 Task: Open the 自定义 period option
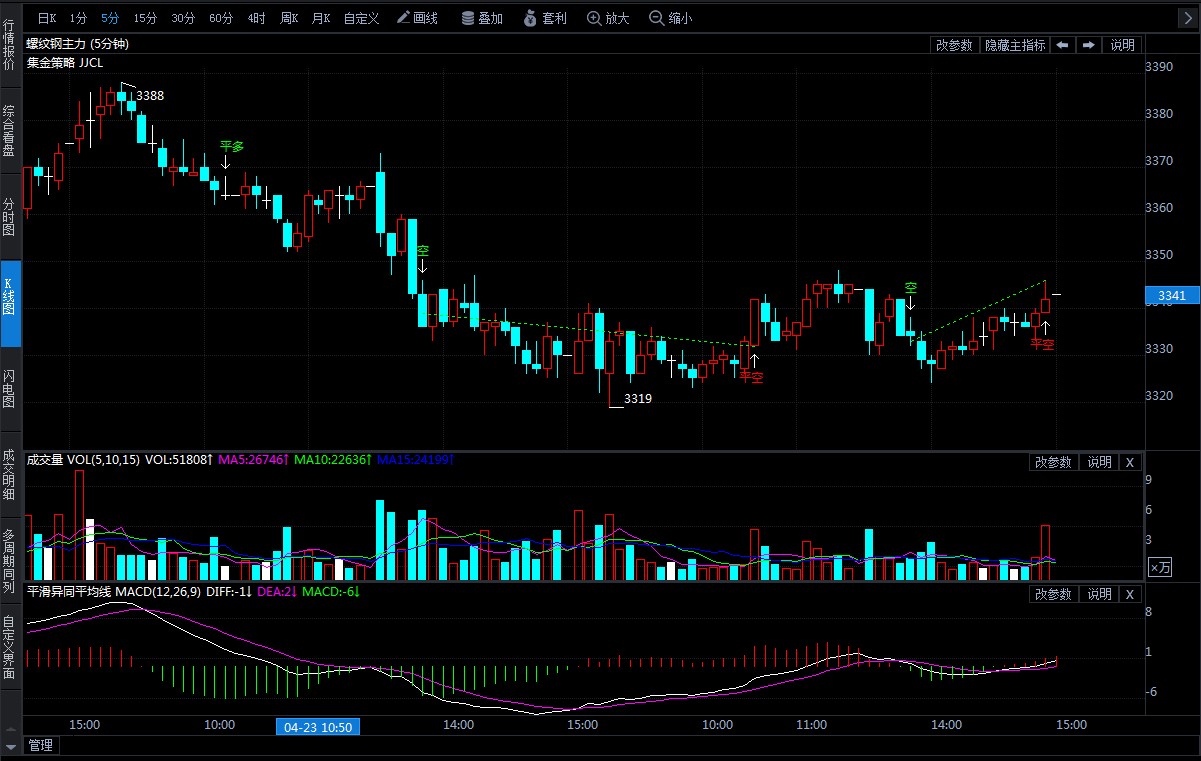(x=361, y=18)
